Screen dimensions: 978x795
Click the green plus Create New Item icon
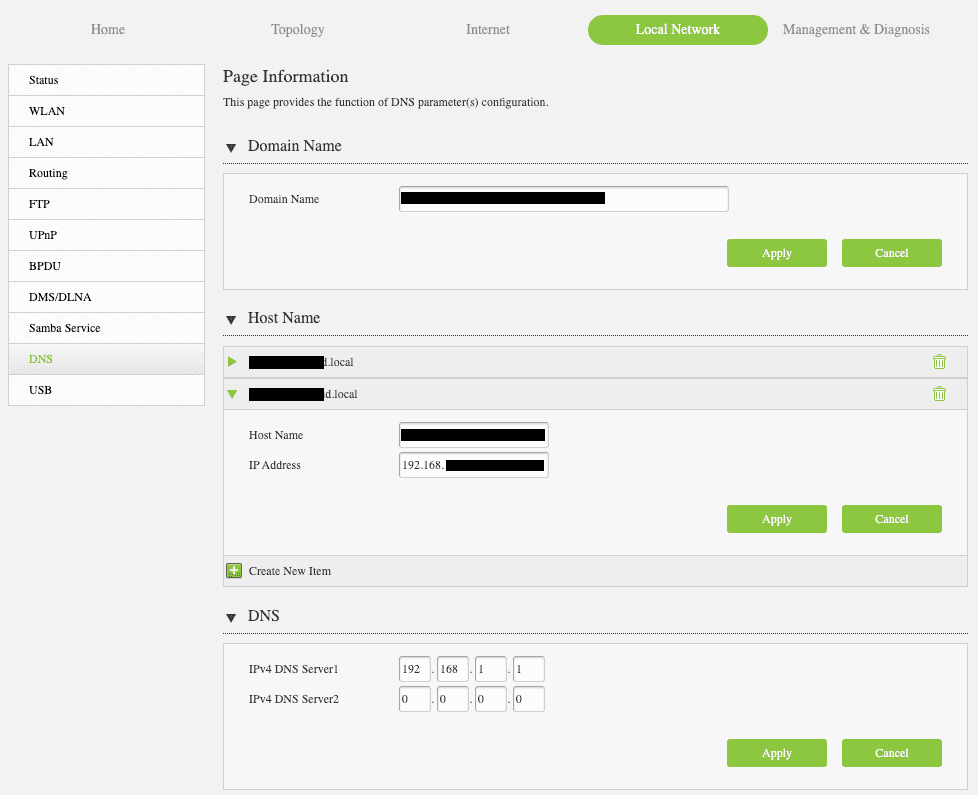pos(234,571)
